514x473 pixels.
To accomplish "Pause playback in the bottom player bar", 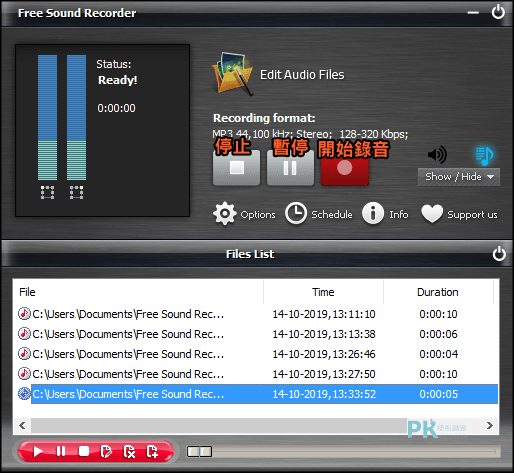I will click(61, 452).
